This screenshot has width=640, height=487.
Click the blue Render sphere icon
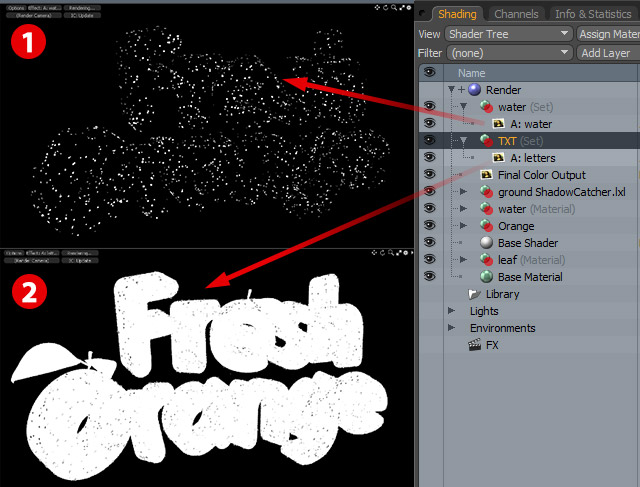[474, 89]
